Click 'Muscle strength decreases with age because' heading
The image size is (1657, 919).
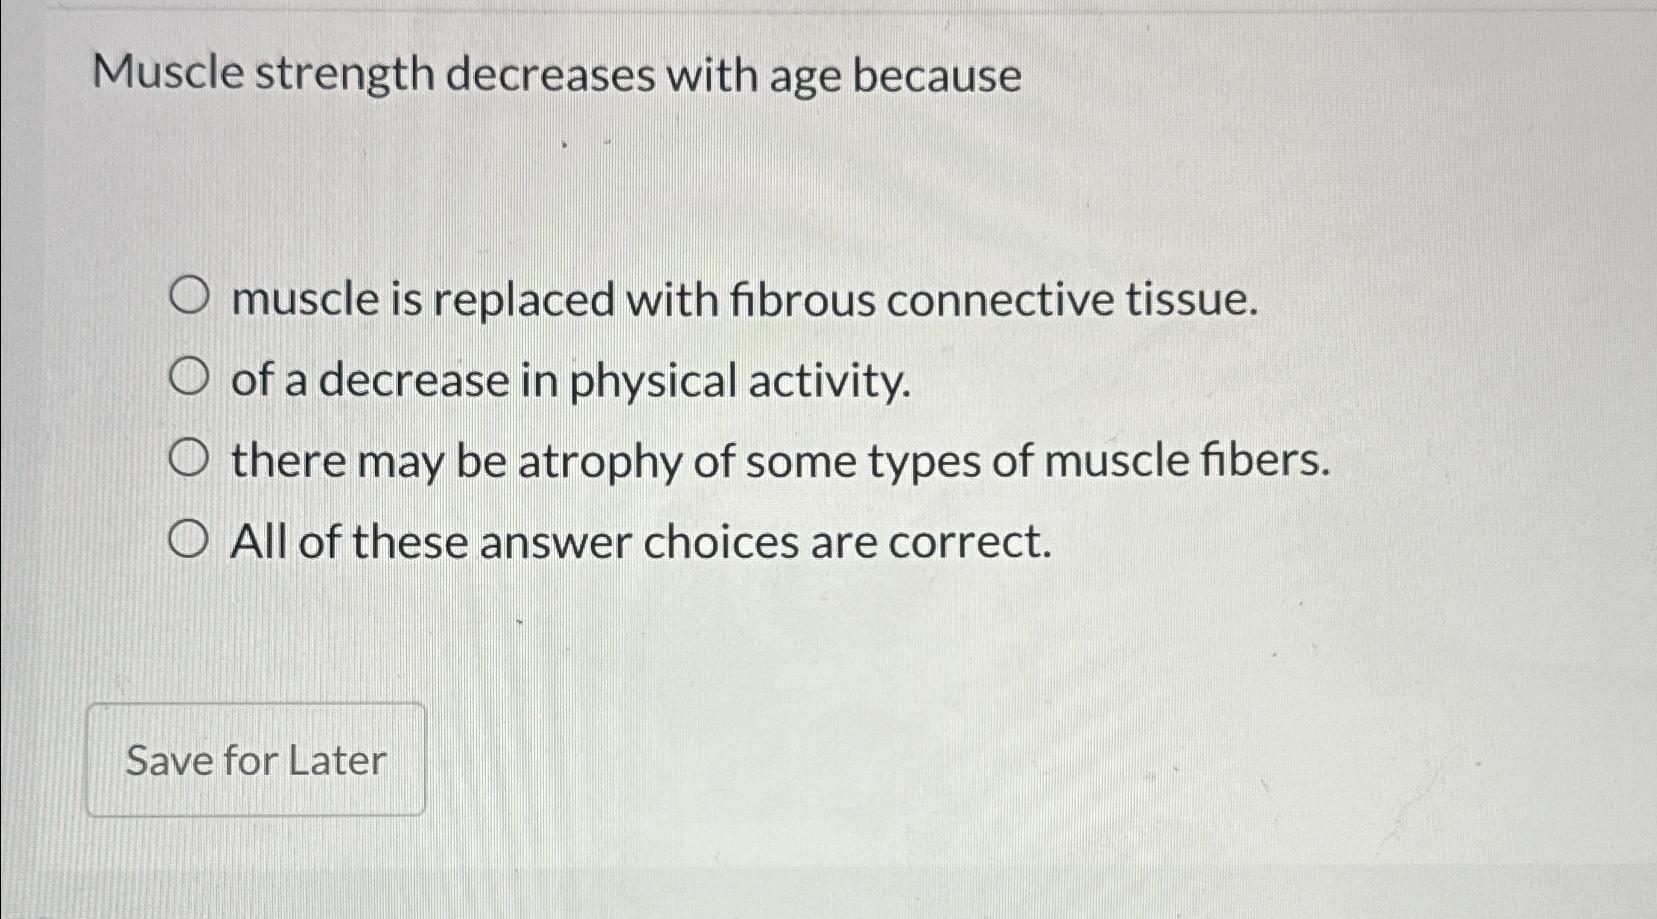pyautogui.click(x=560, y=74)
